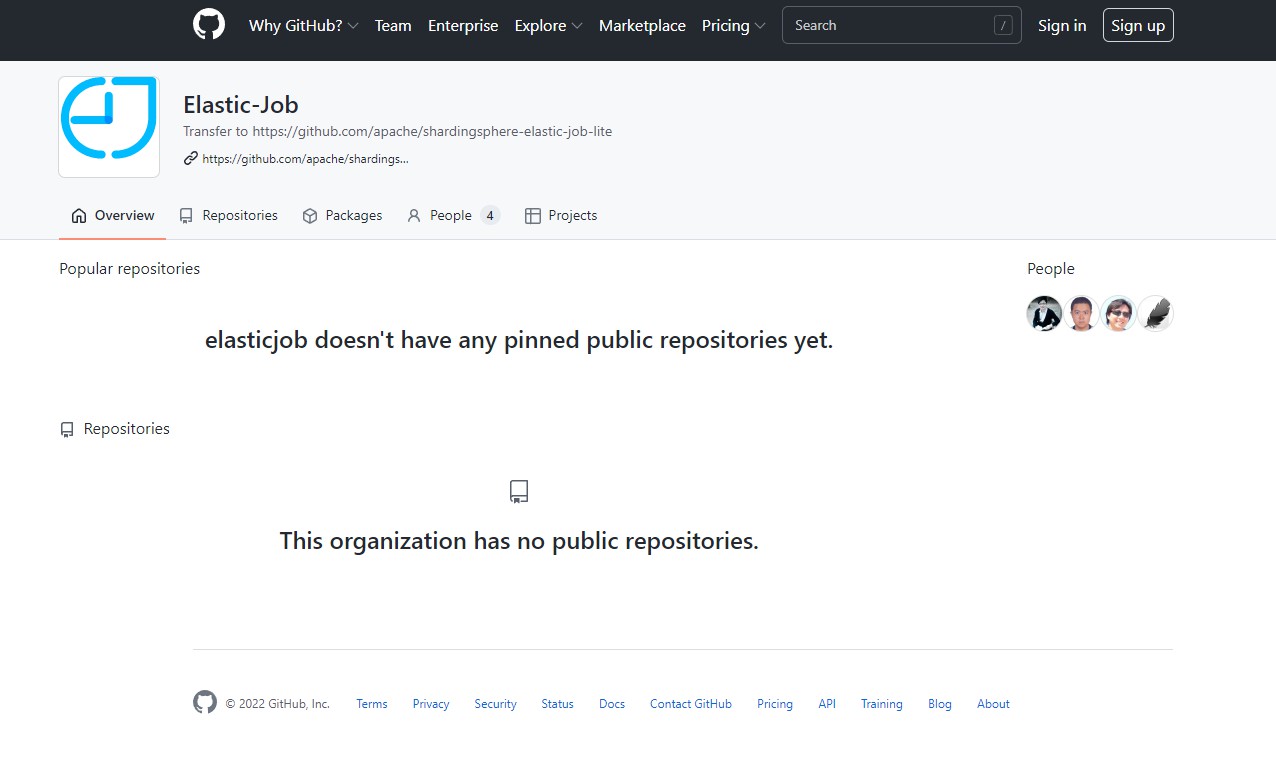The width and height of the screenshot is (1276, 783).
Task: Open API link in footer
Action: [x=827, y=704]
